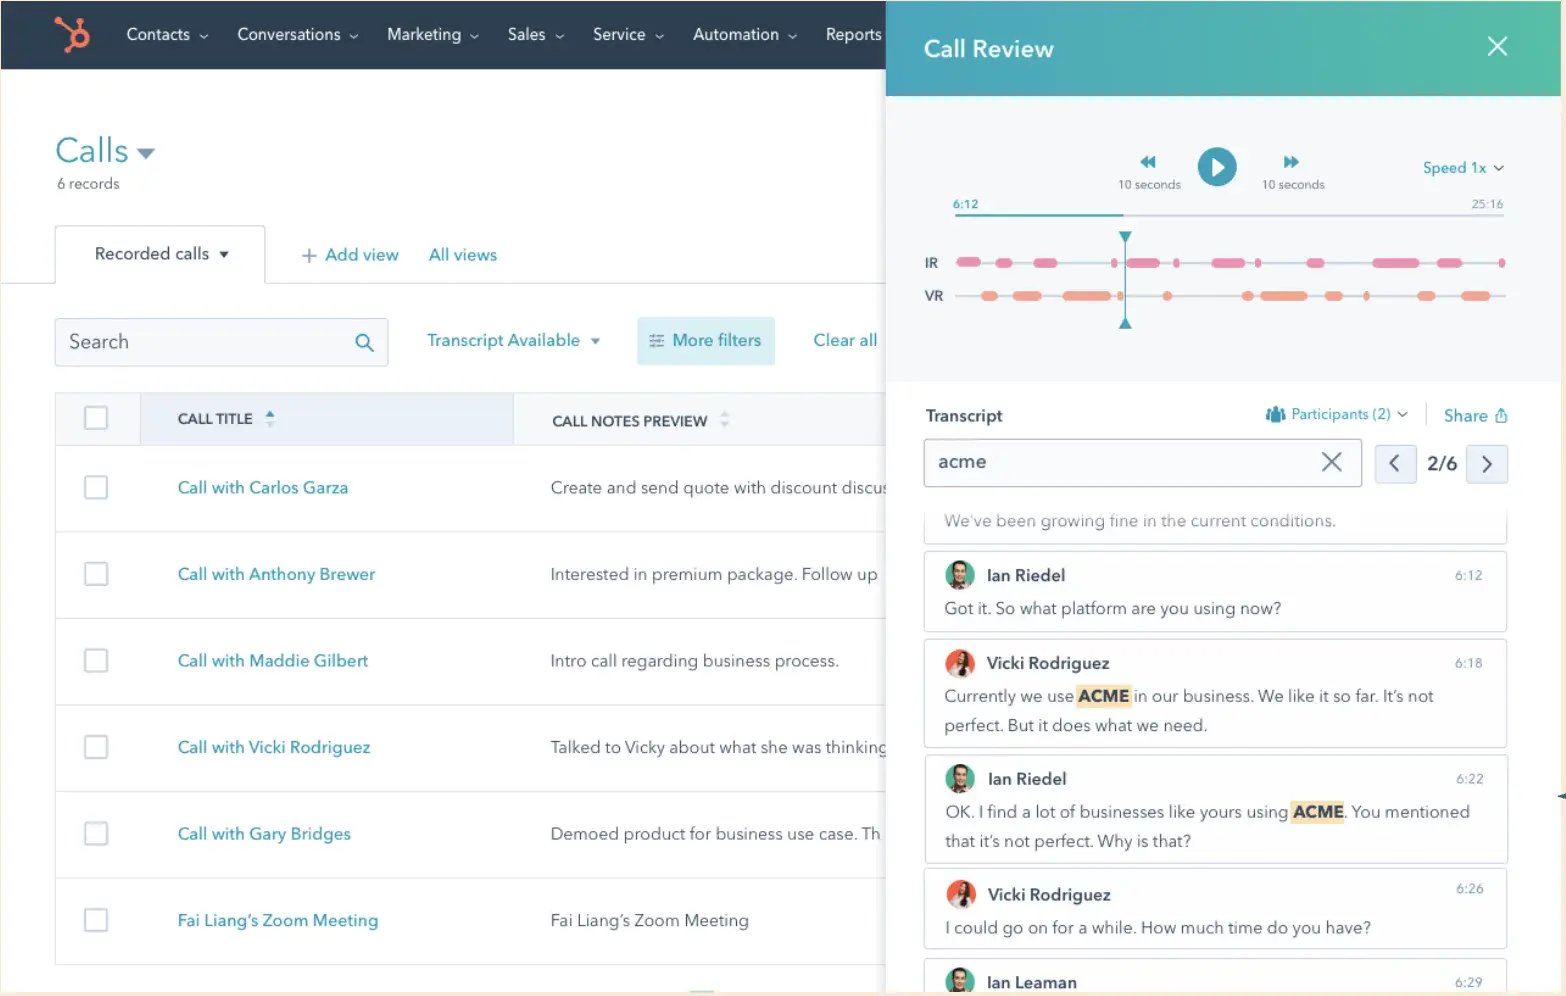
Task: Click the Add view button
Action: click(350, 255)
